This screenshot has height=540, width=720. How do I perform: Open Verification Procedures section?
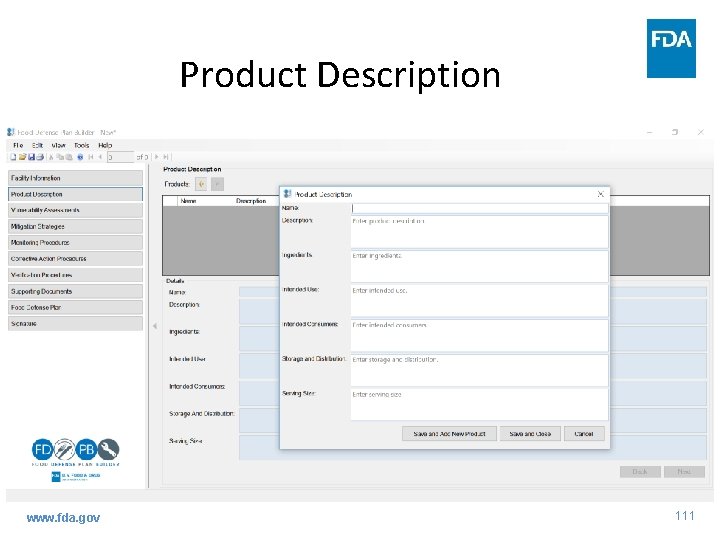point(75,275)
